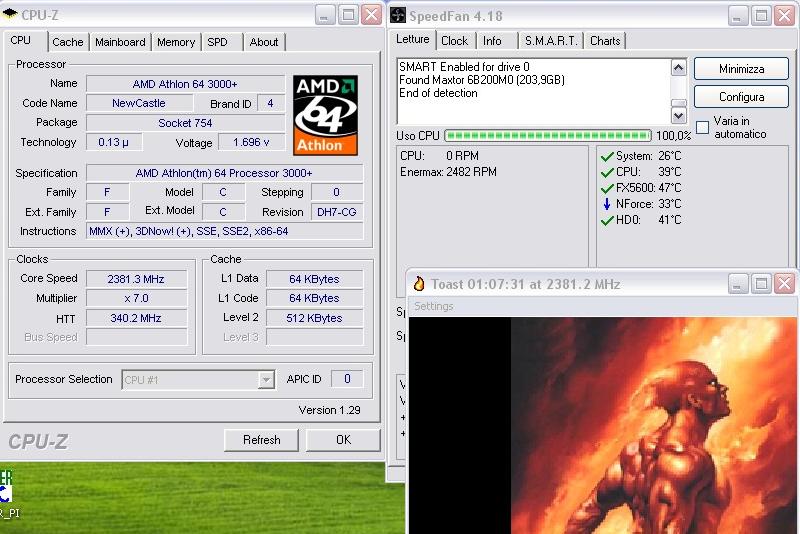Click the Brand ID value 4
This screenshot has width=800, height=534.
click(270, 103)
